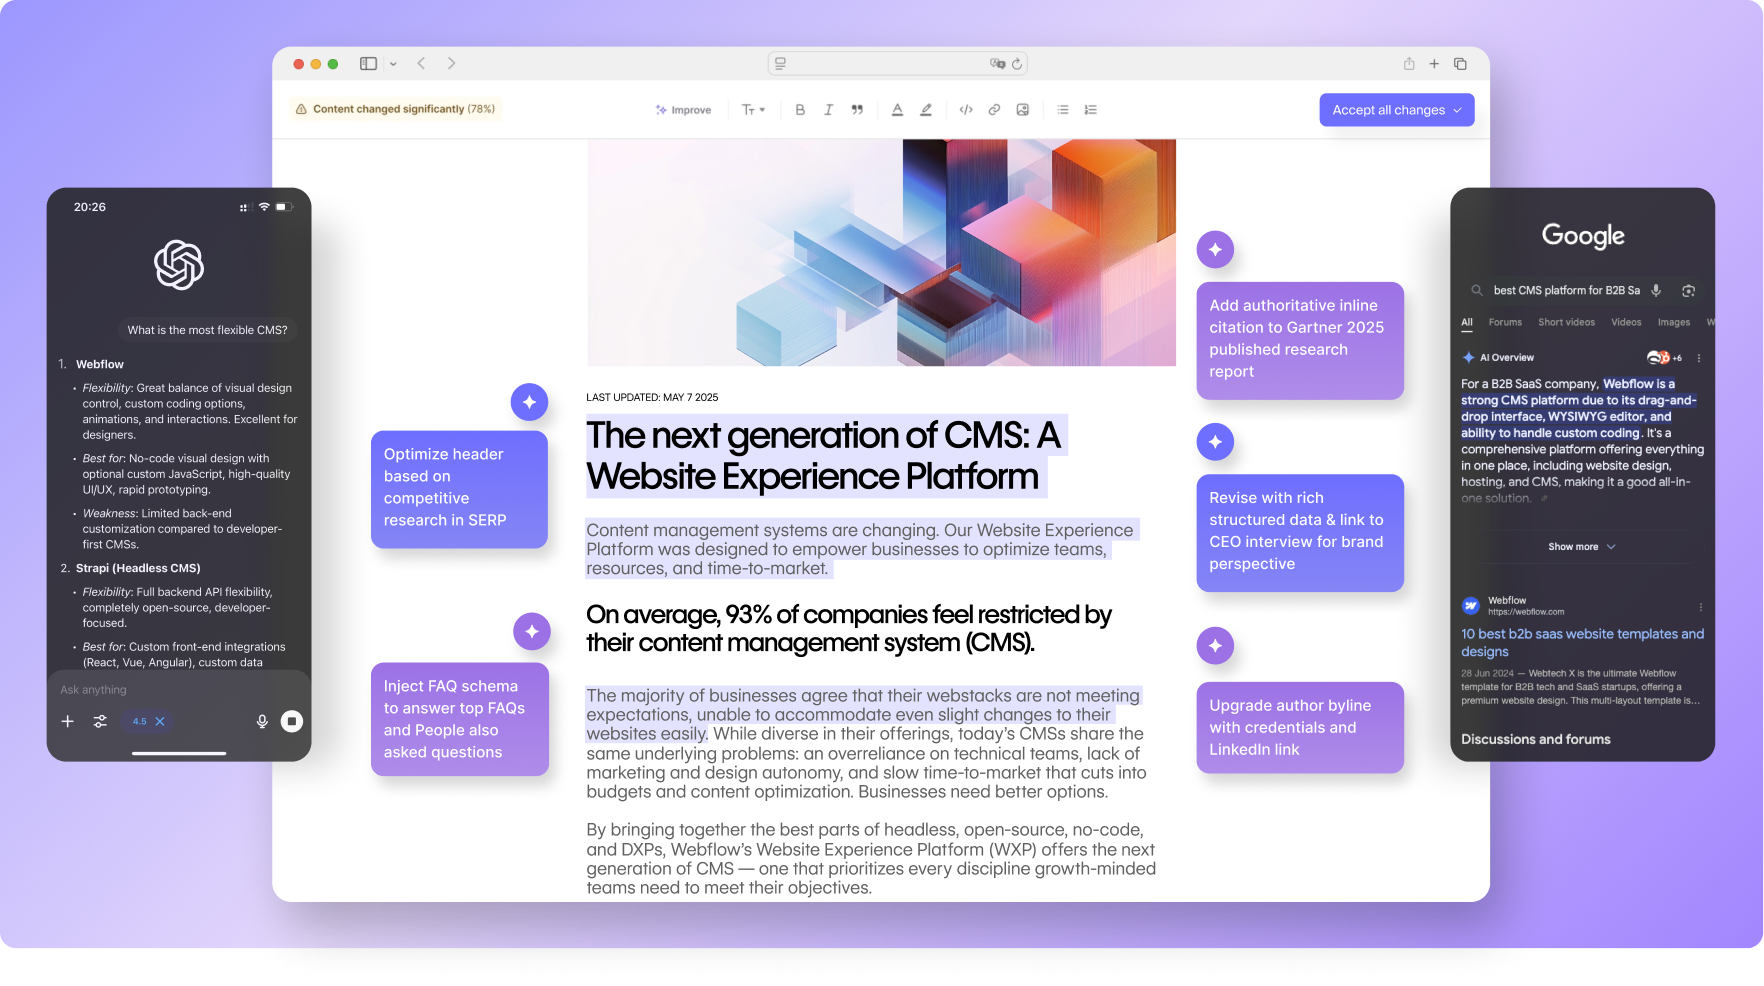Screen dimensions: 1764x986
Task: Toggle italic formatting
Action: pos(828,110)
